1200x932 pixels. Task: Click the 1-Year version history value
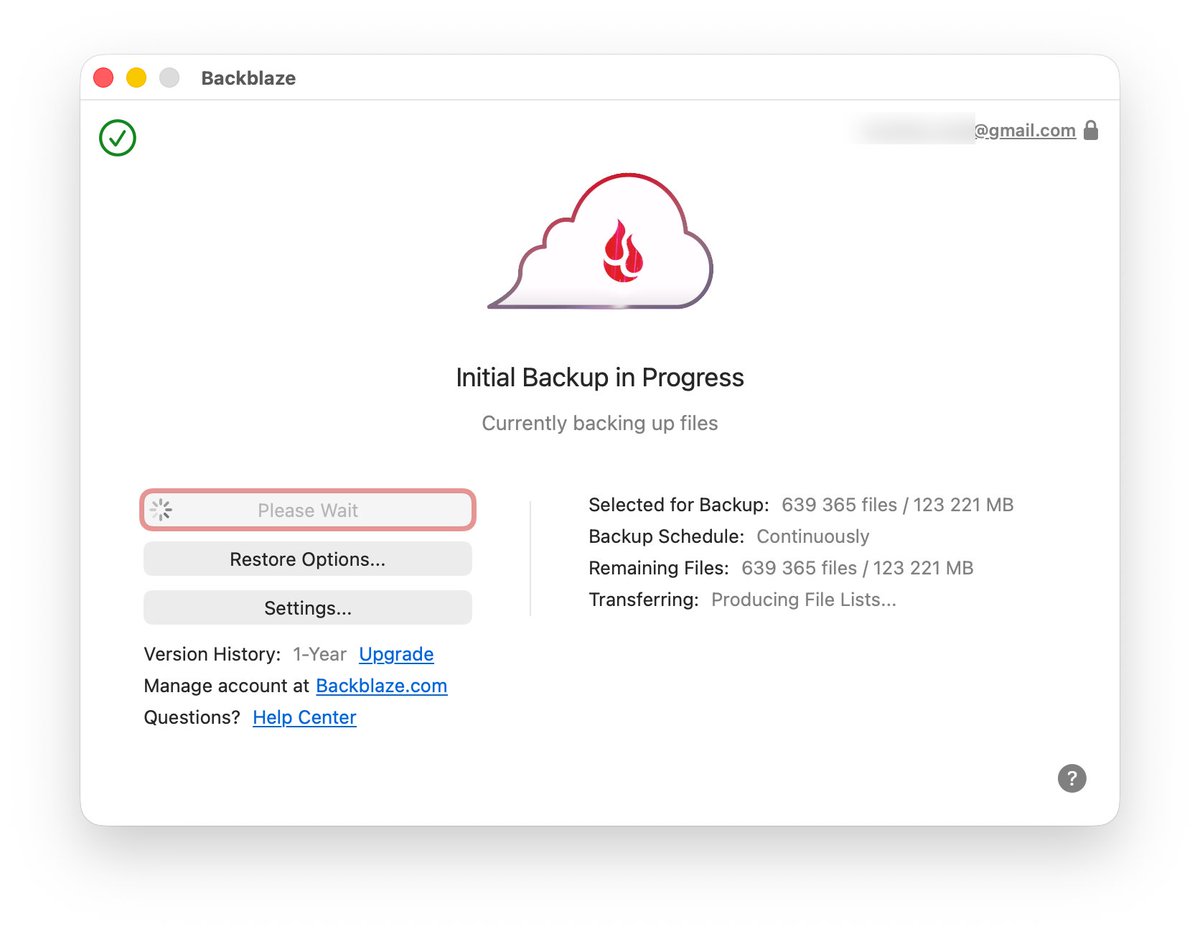319,654
